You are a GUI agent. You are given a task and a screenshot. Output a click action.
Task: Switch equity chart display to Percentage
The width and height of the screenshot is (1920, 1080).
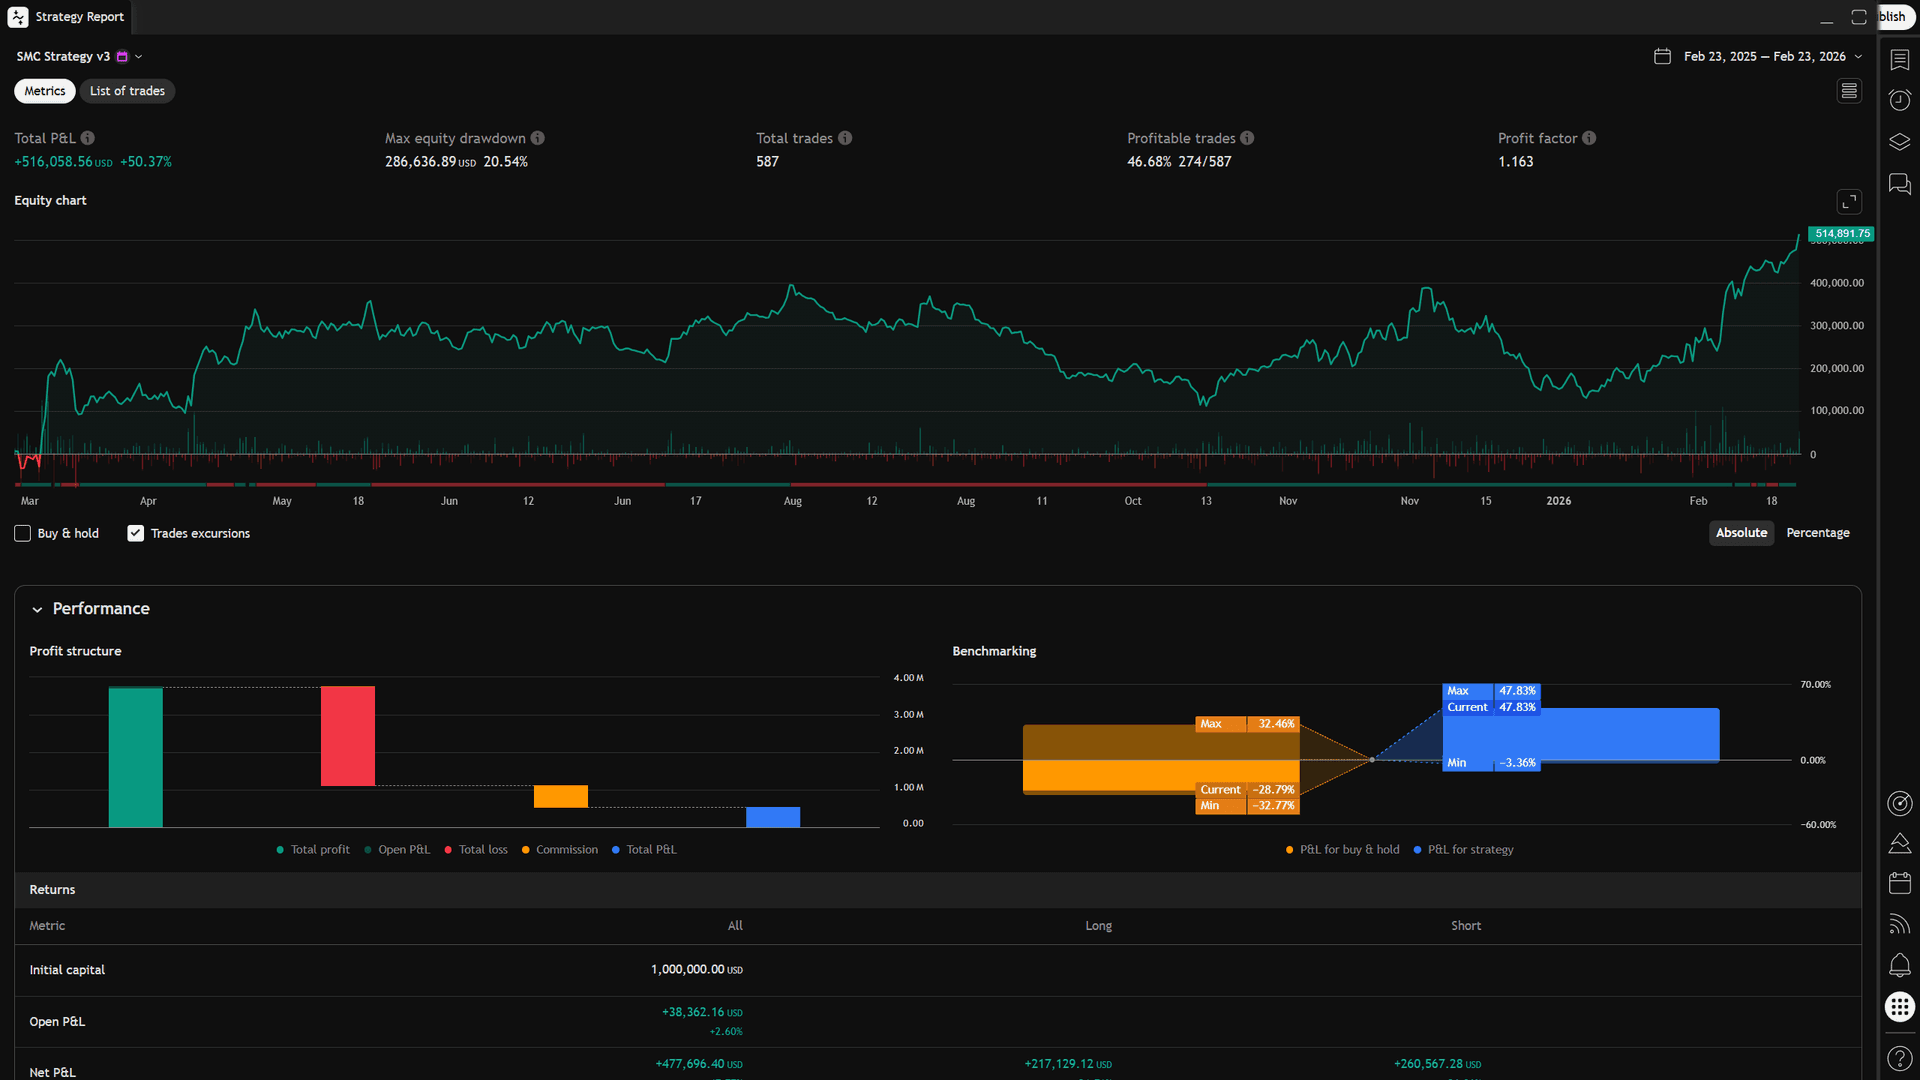click(1817, 533)
